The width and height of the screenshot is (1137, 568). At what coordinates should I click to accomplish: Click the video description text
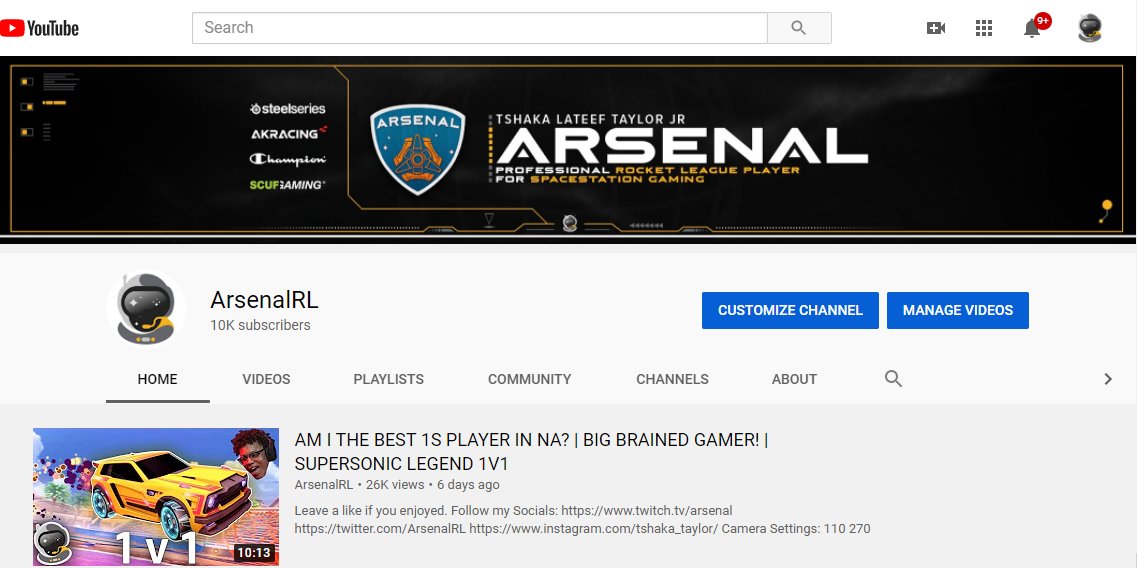point(582,519)
